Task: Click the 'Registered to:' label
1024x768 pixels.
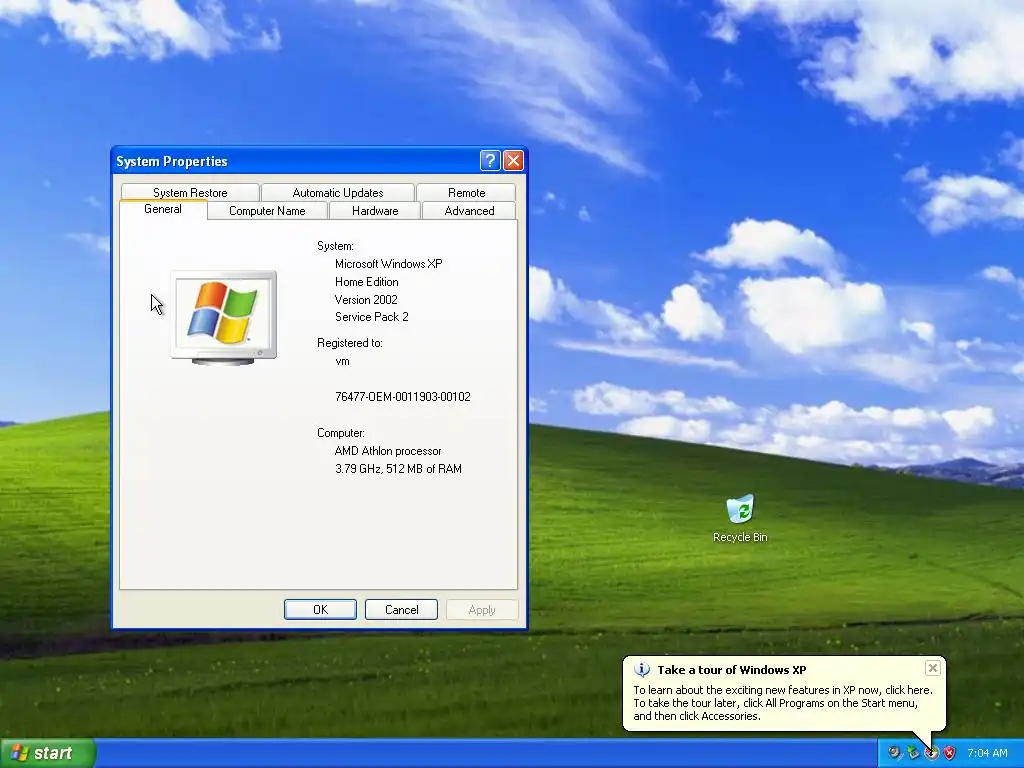Action: pyautogui.click(x=349, y=343)
